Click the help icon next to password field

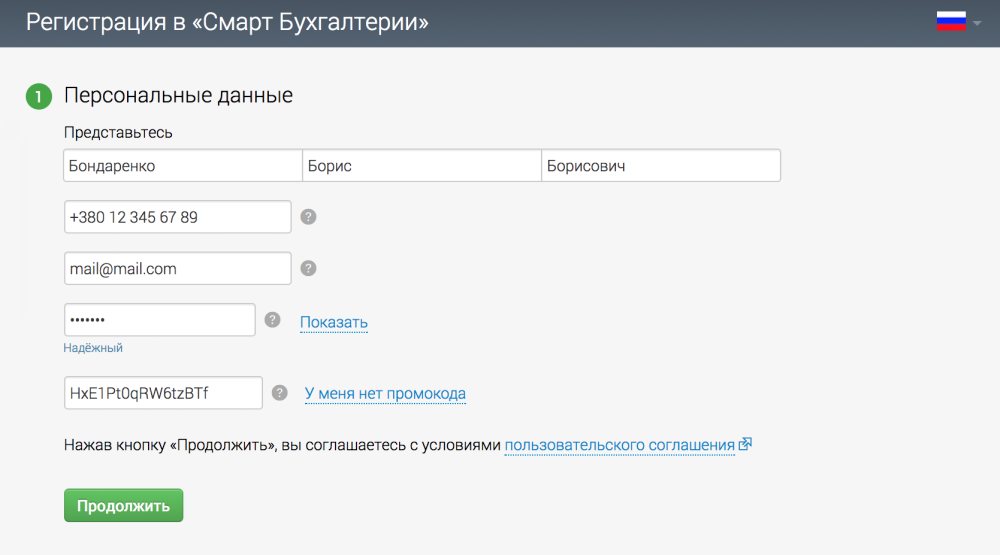[x=272, y=320]
